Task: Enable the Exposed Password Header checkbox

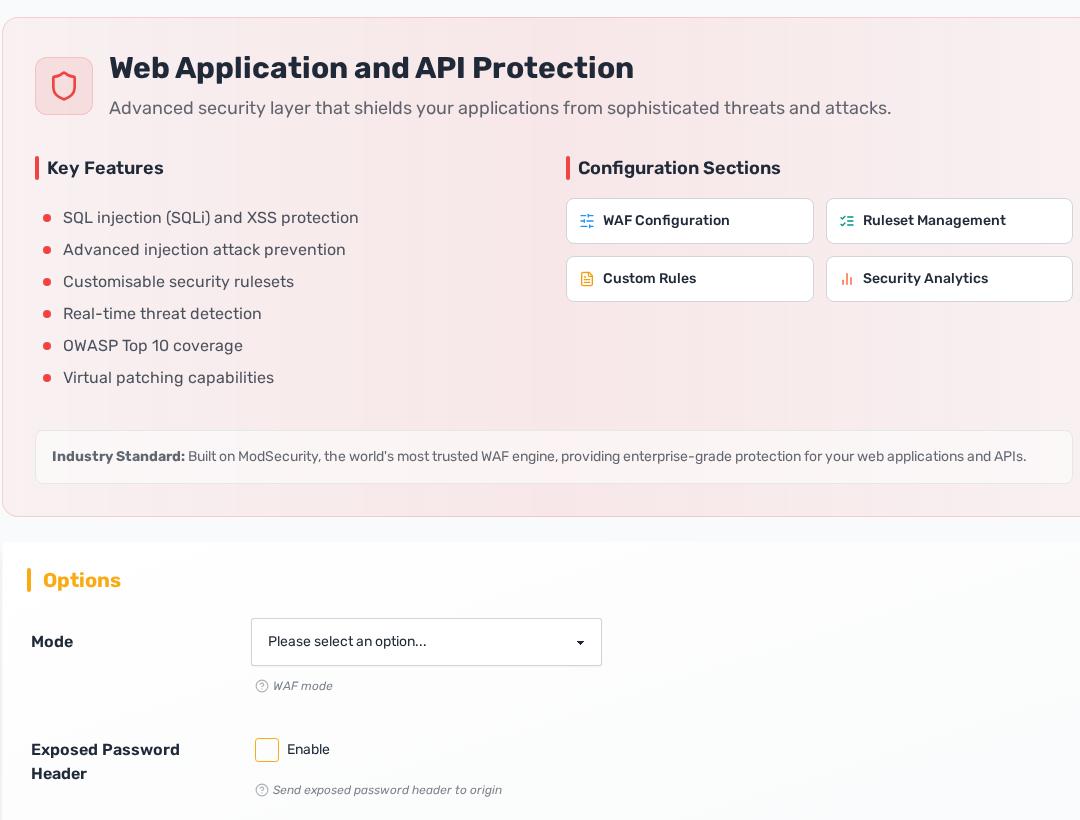Action: coord(267,750)
